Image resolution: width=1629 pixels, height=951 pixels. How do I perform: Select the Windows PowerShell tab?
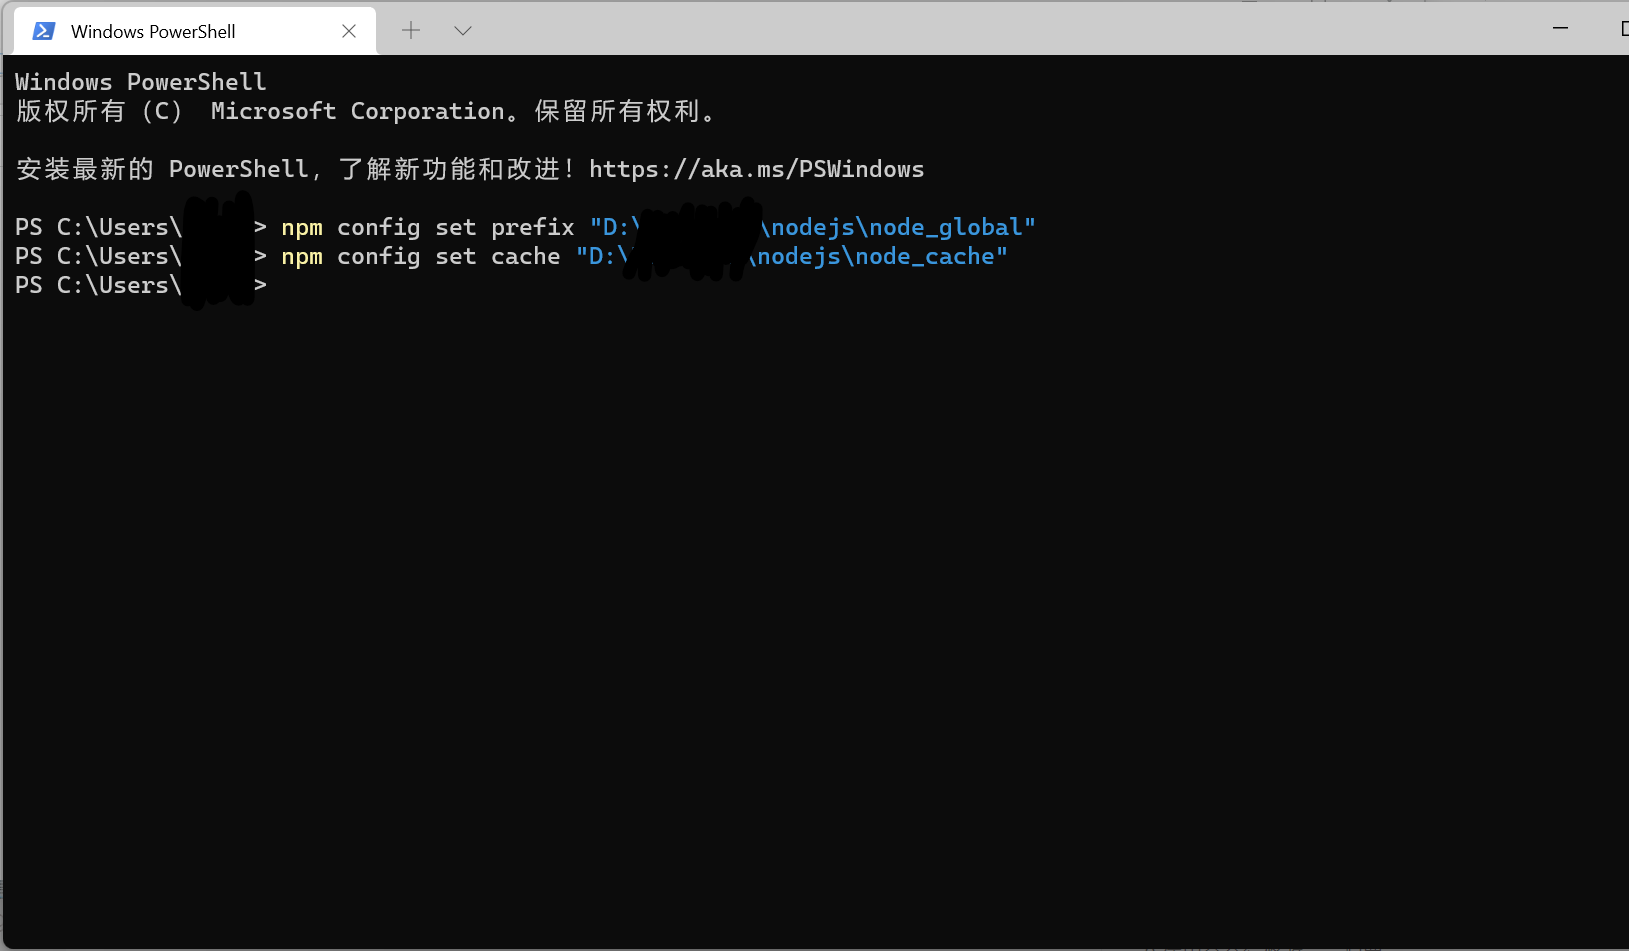tap(160, 30)
